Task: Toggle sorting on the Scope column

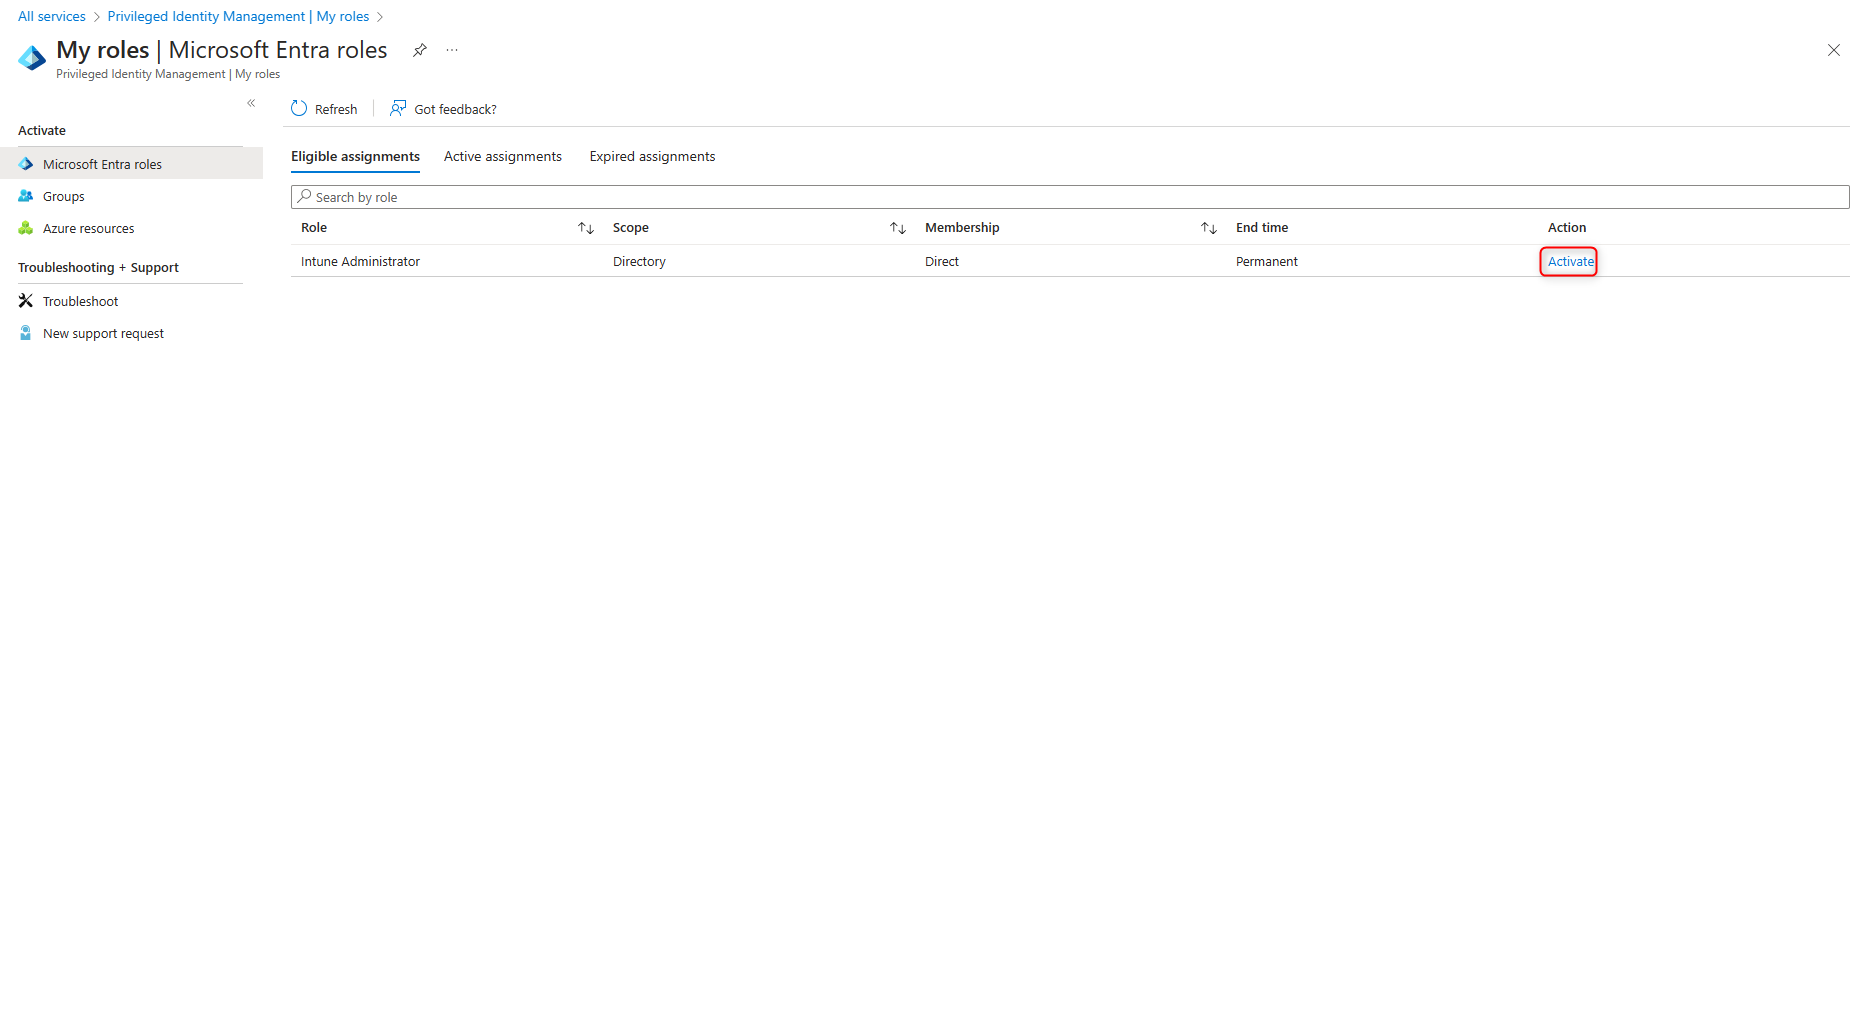Action: 897,227
